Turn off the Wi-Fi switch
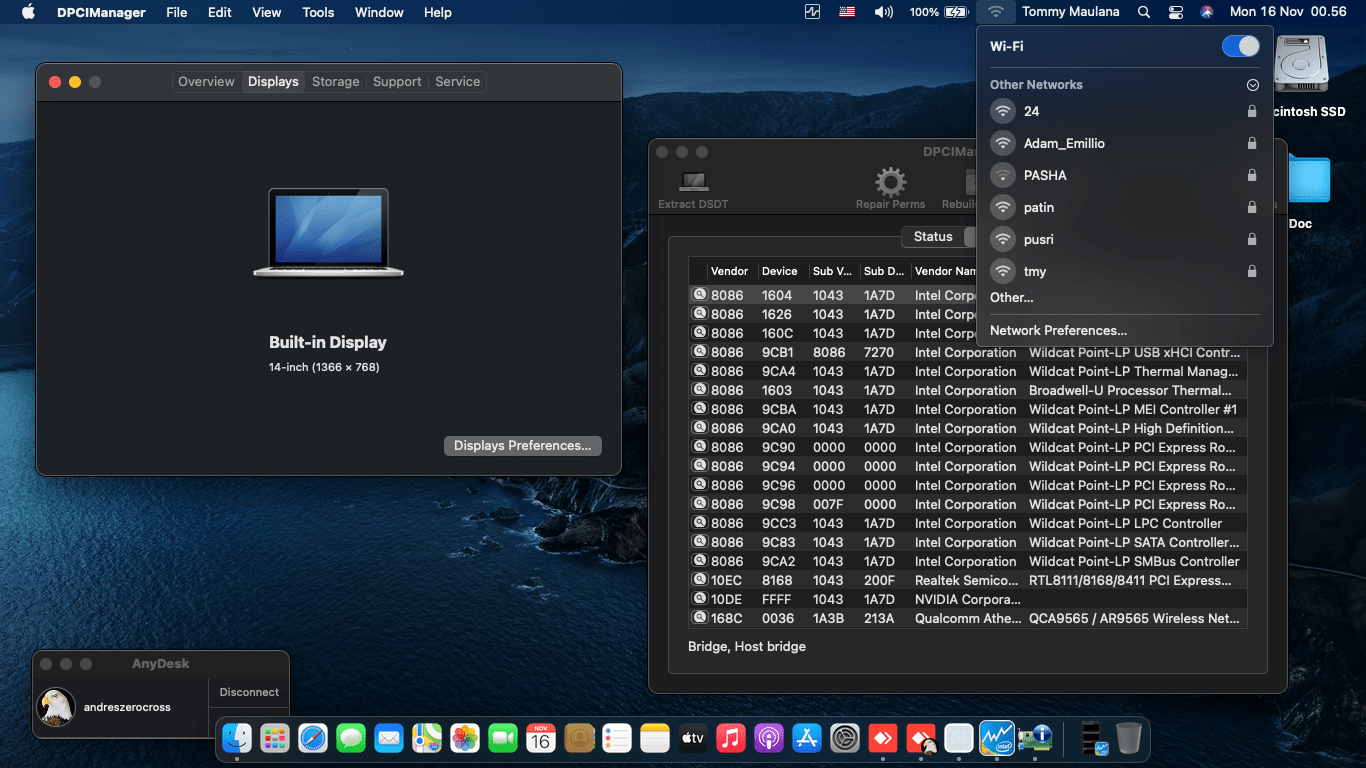Viewport: 1366px width, 768px height. [x=1240, y=46]
